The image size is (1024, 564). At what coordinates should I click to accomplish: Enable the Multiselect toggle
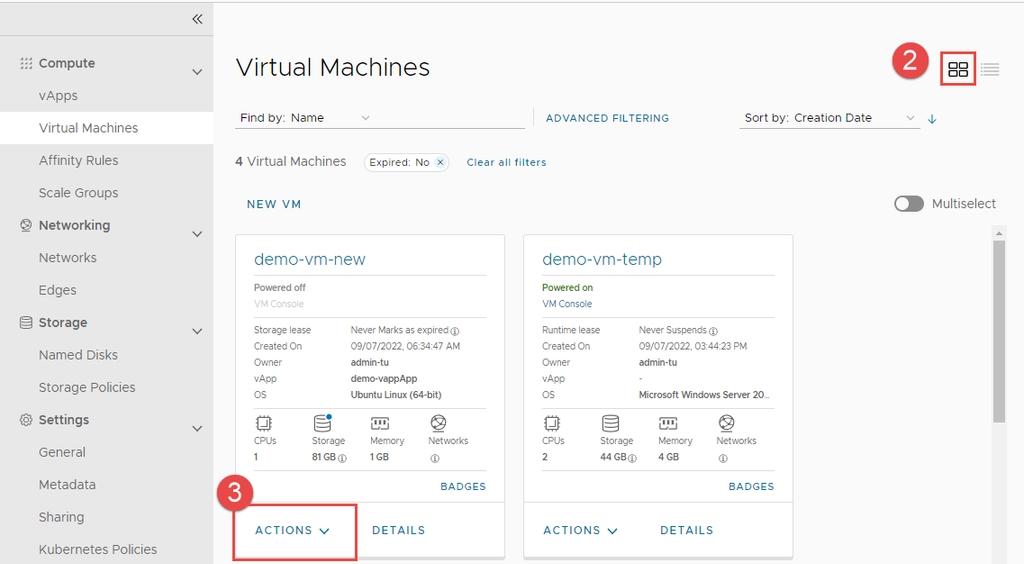pos(909,204)
